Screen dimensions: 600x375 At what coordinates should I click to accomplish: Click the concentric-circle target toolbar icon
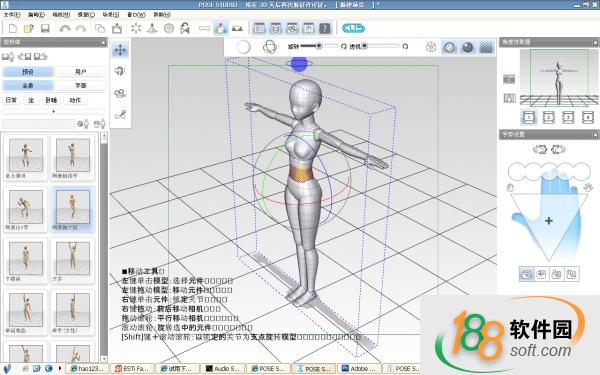169,28
